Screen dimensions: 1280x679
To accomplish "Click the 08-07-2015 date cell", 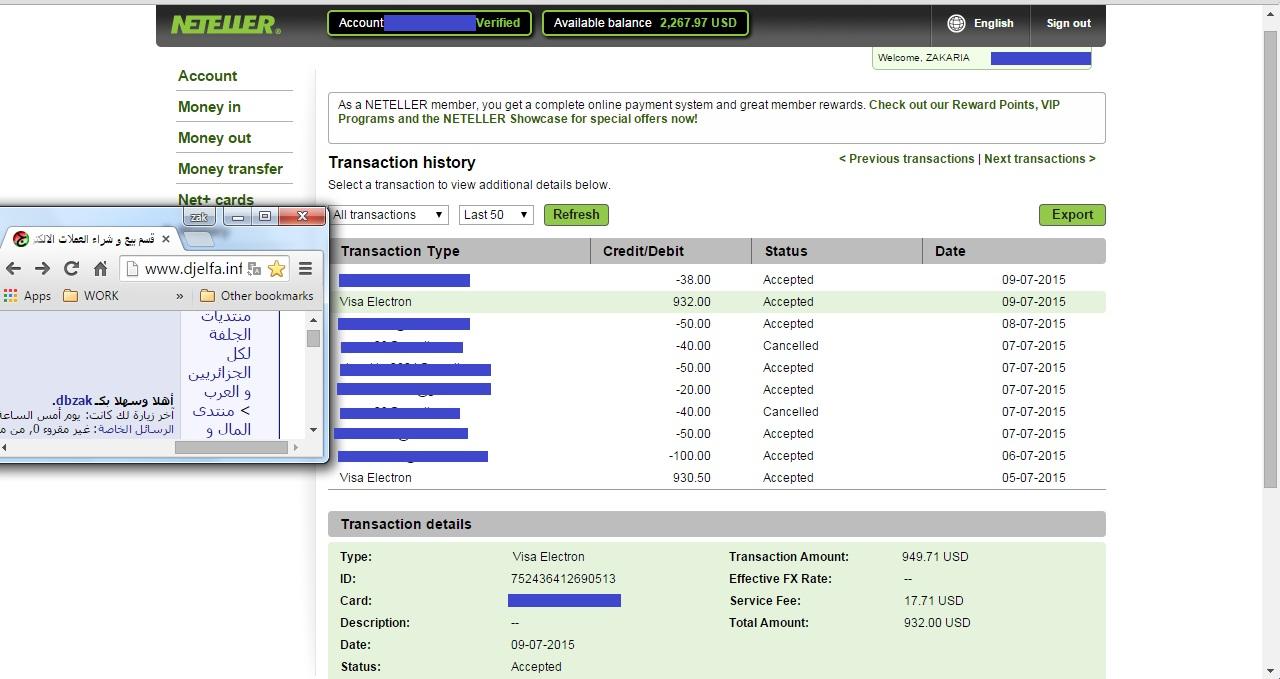I will click(1034, 324).
